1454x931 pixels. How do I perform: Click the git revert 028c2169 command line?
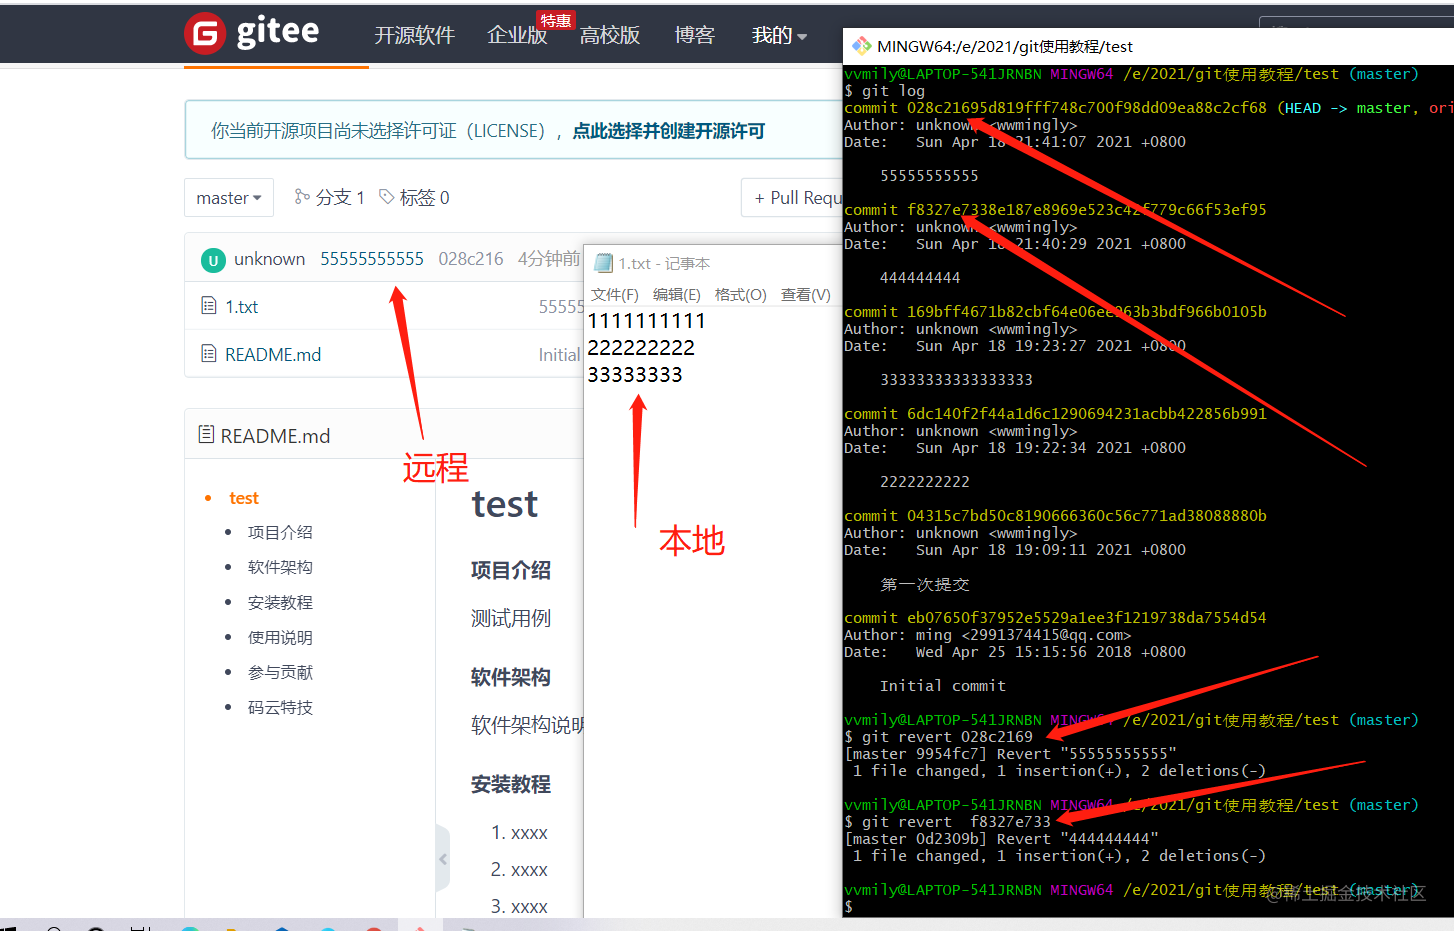[939, 737]
